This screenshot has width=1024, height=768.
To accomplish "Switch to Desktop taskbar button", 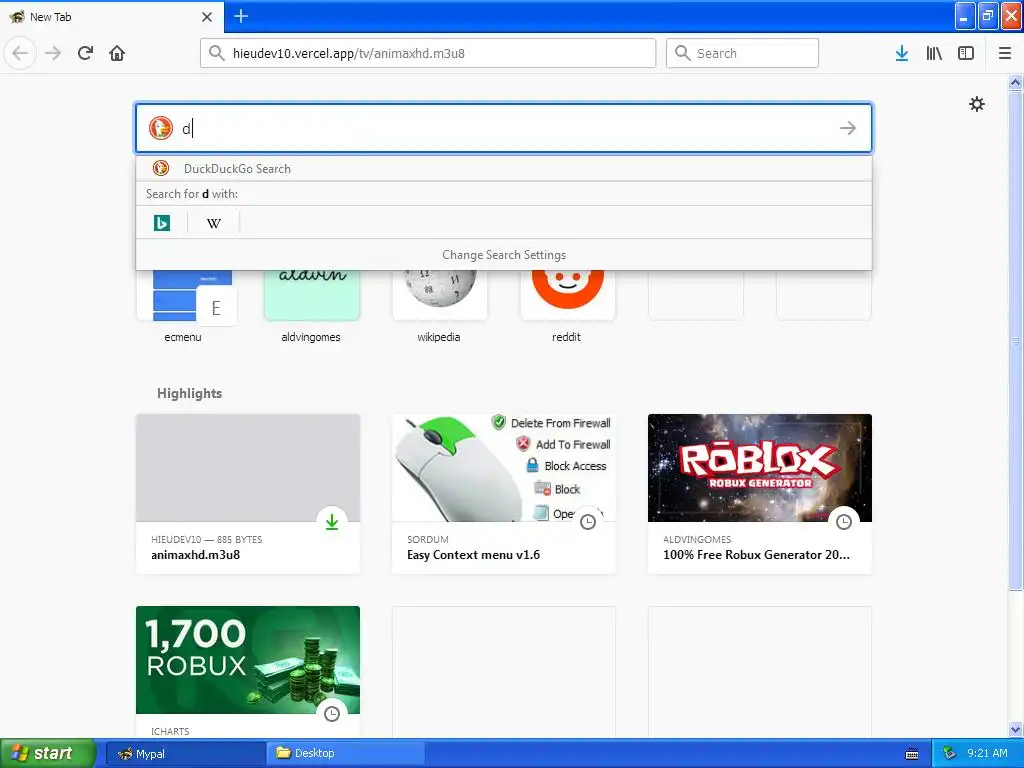I will (x=345, y=754).
